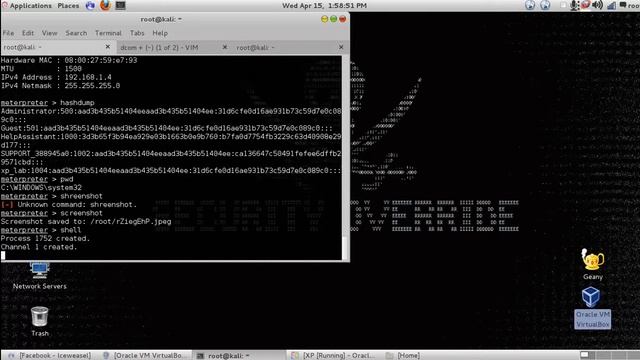The height and width of the screenshot is (360, 640).
Task: Open the terminal launcher in top panel
Action: click(x=120, y=5)
